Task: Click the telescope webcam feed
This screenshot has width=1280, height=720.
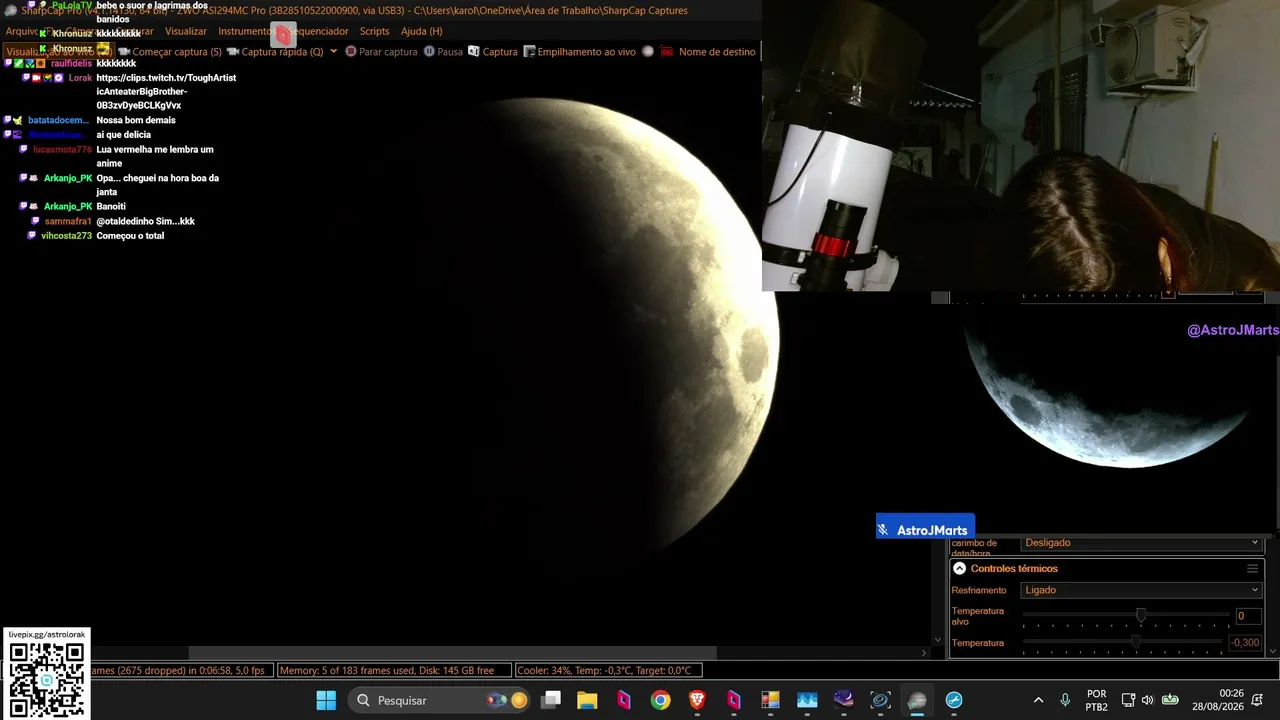Action: 1021,145
